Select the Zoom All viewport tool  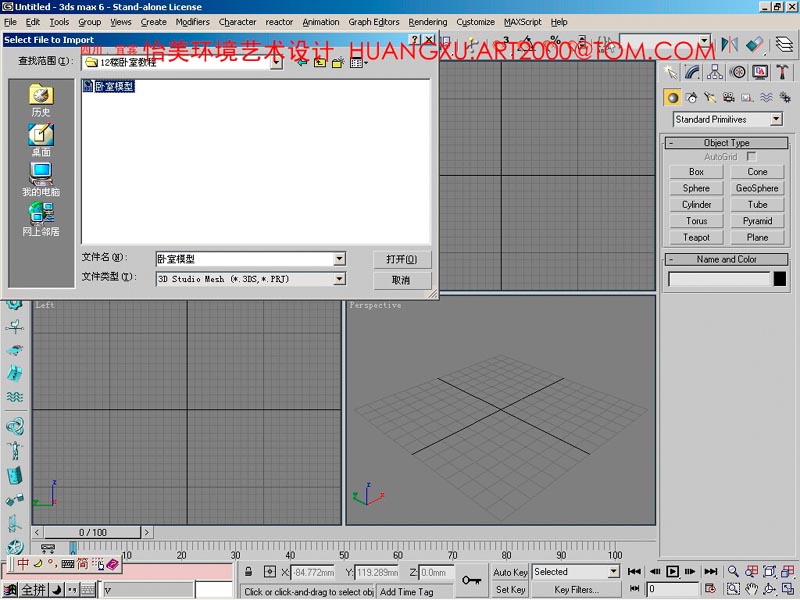751,571
